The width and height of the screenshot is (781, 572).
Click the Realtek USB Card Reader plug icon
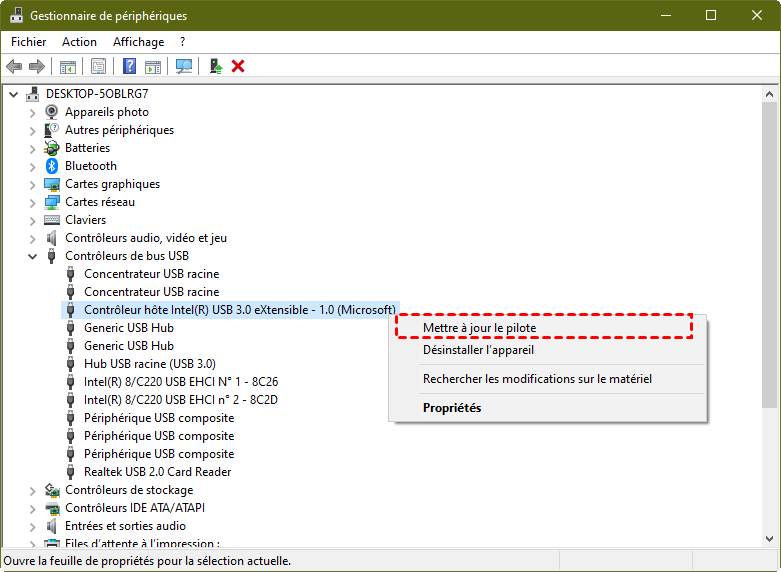point(71,472)
